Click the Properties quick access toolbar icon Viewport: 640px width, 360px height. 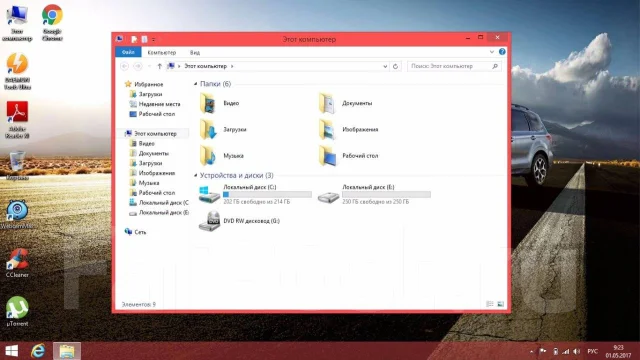pyautogui.click(x=134, y=40)
